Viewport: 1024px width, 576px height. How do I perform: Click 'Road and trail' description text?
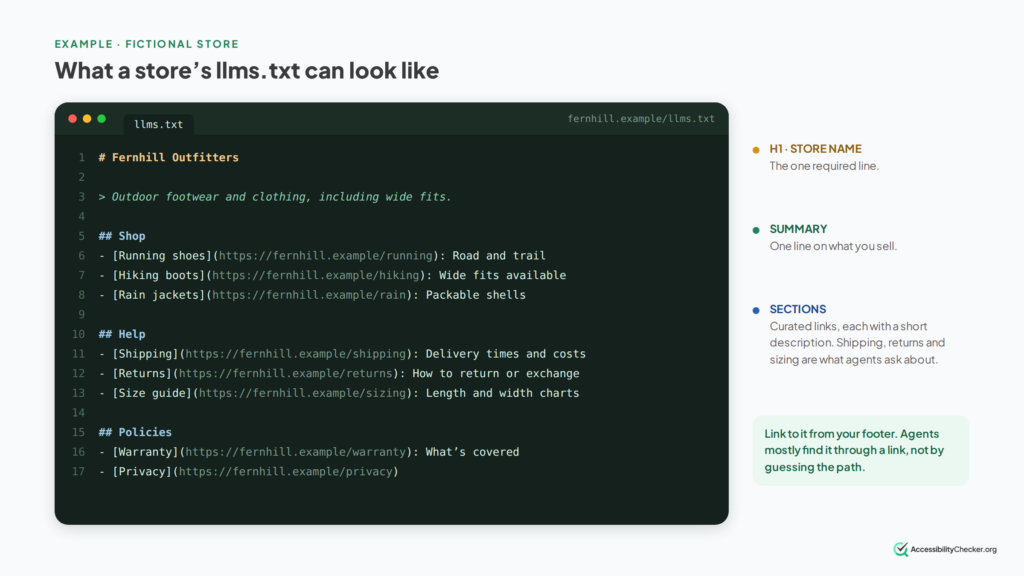click(499, 255)
